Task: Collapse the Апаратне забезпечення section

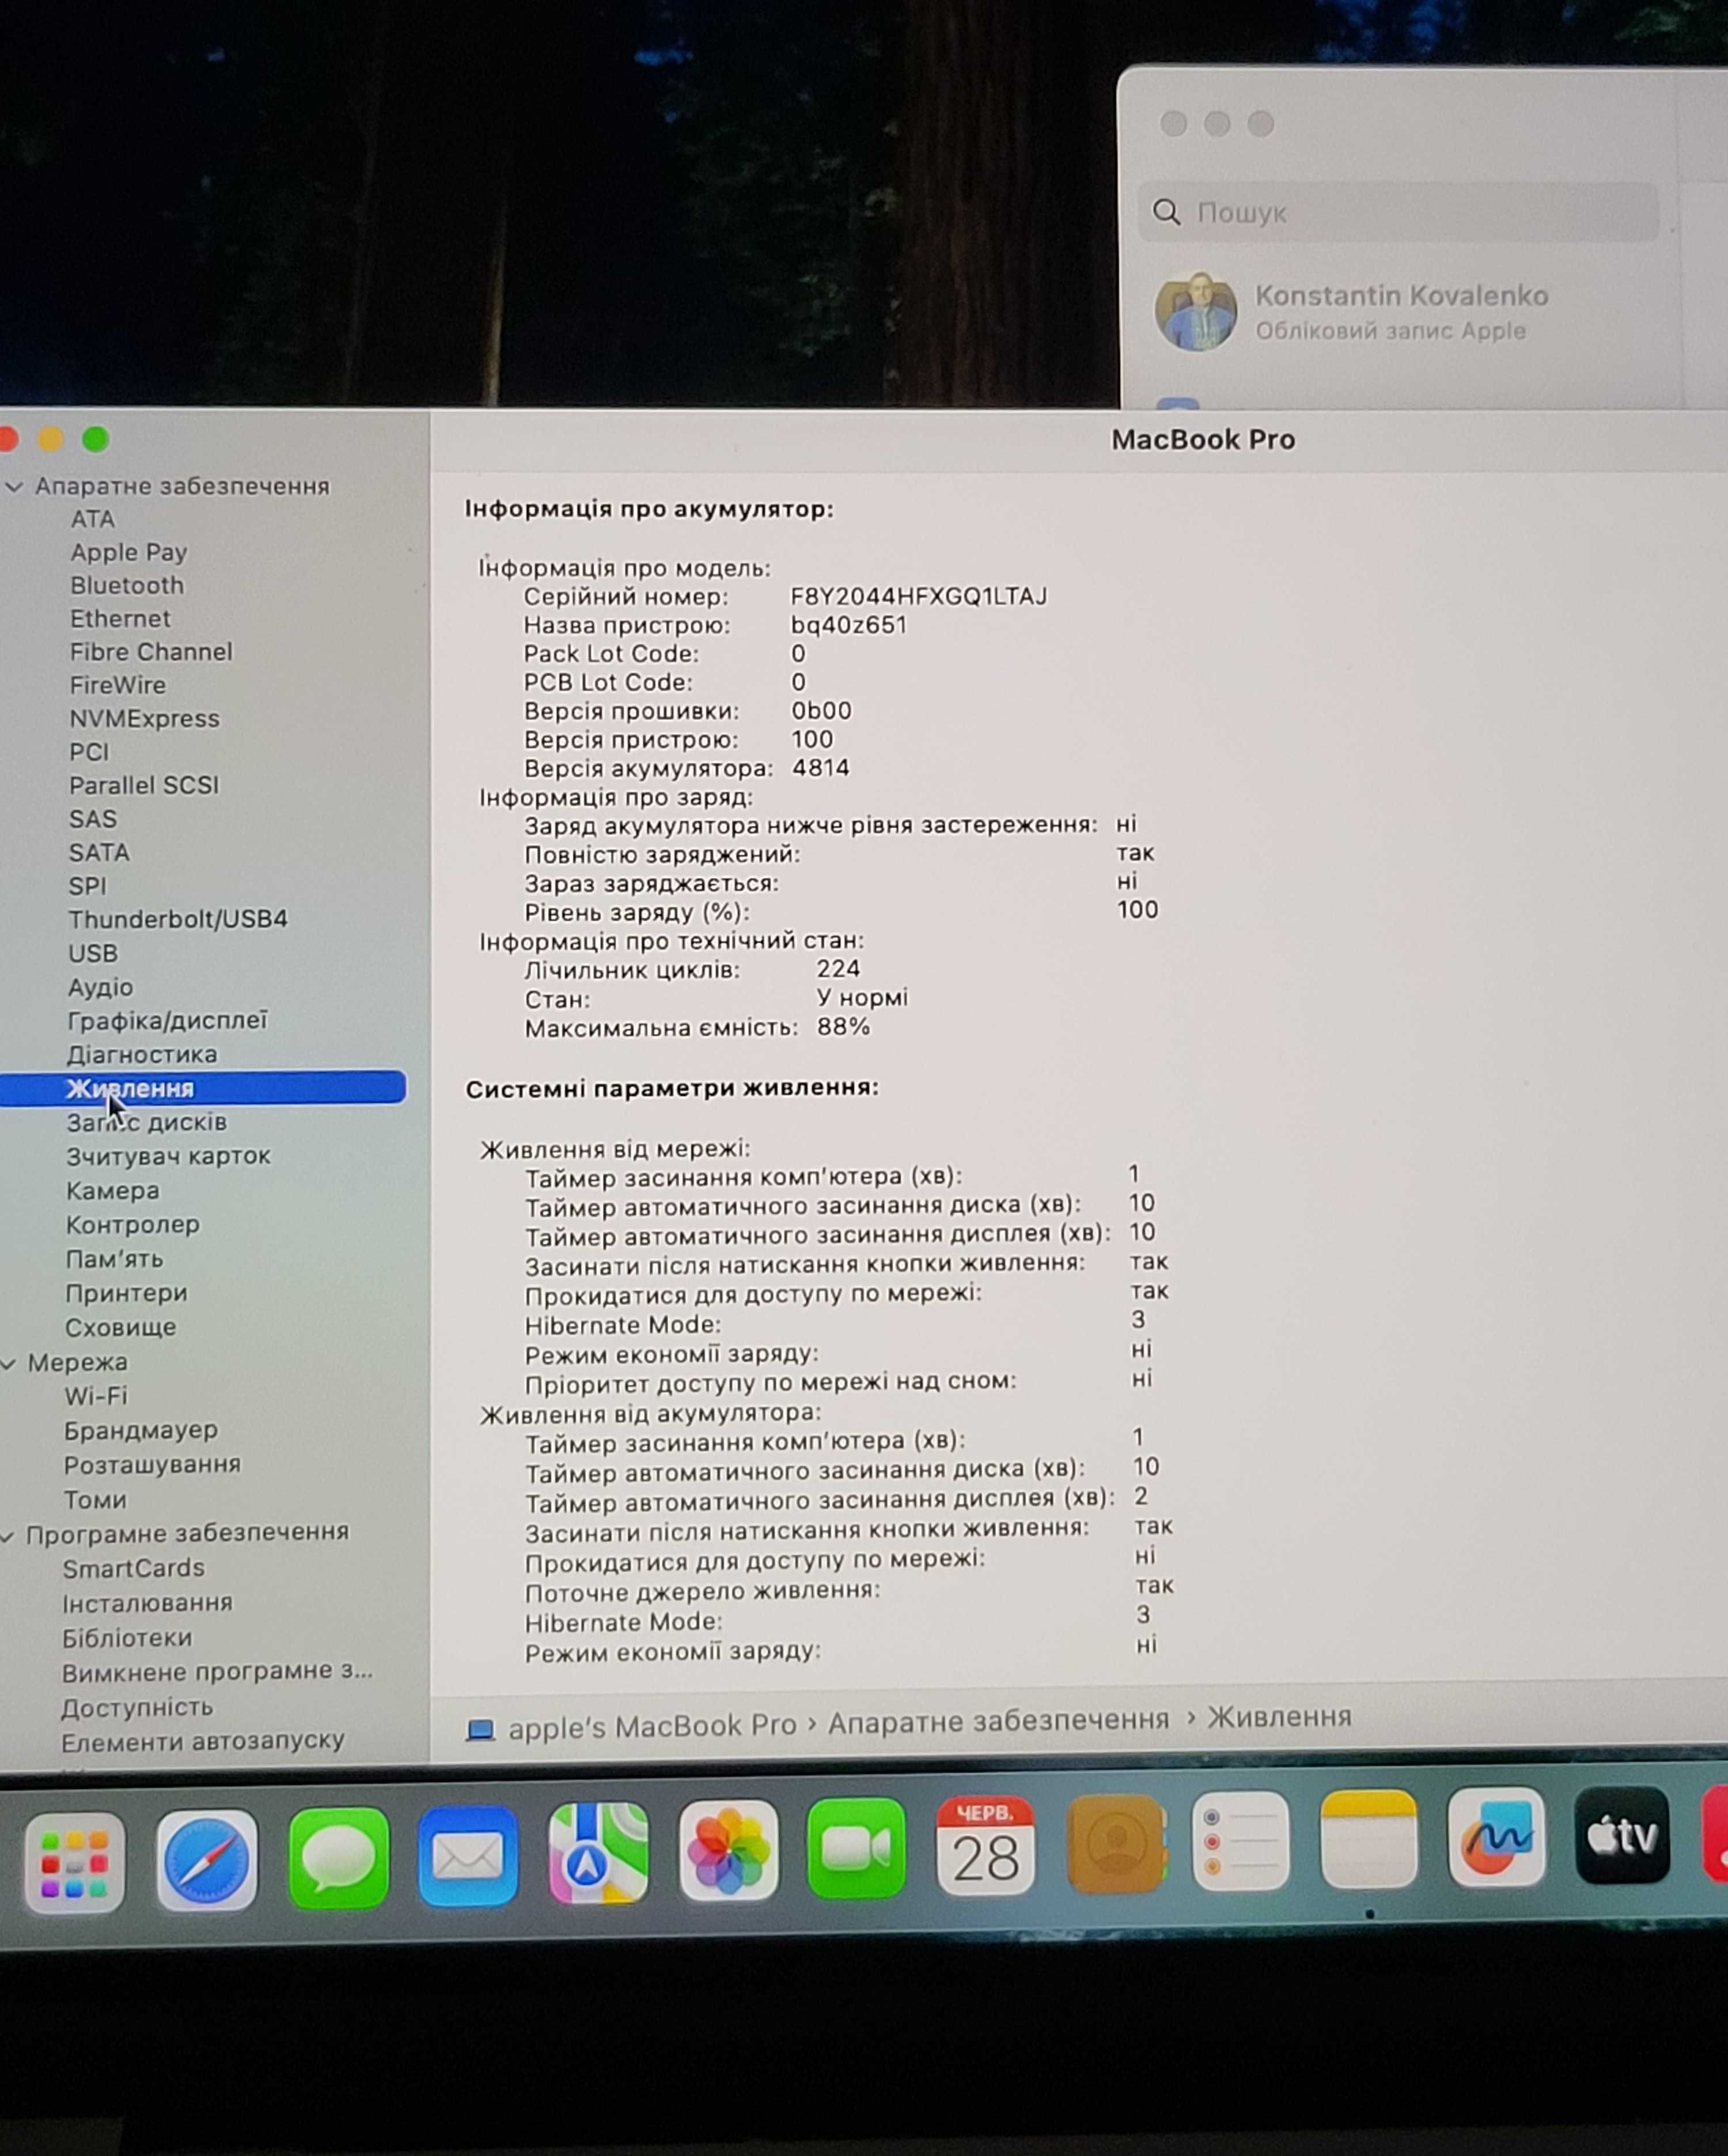Action: pos(14,487)
